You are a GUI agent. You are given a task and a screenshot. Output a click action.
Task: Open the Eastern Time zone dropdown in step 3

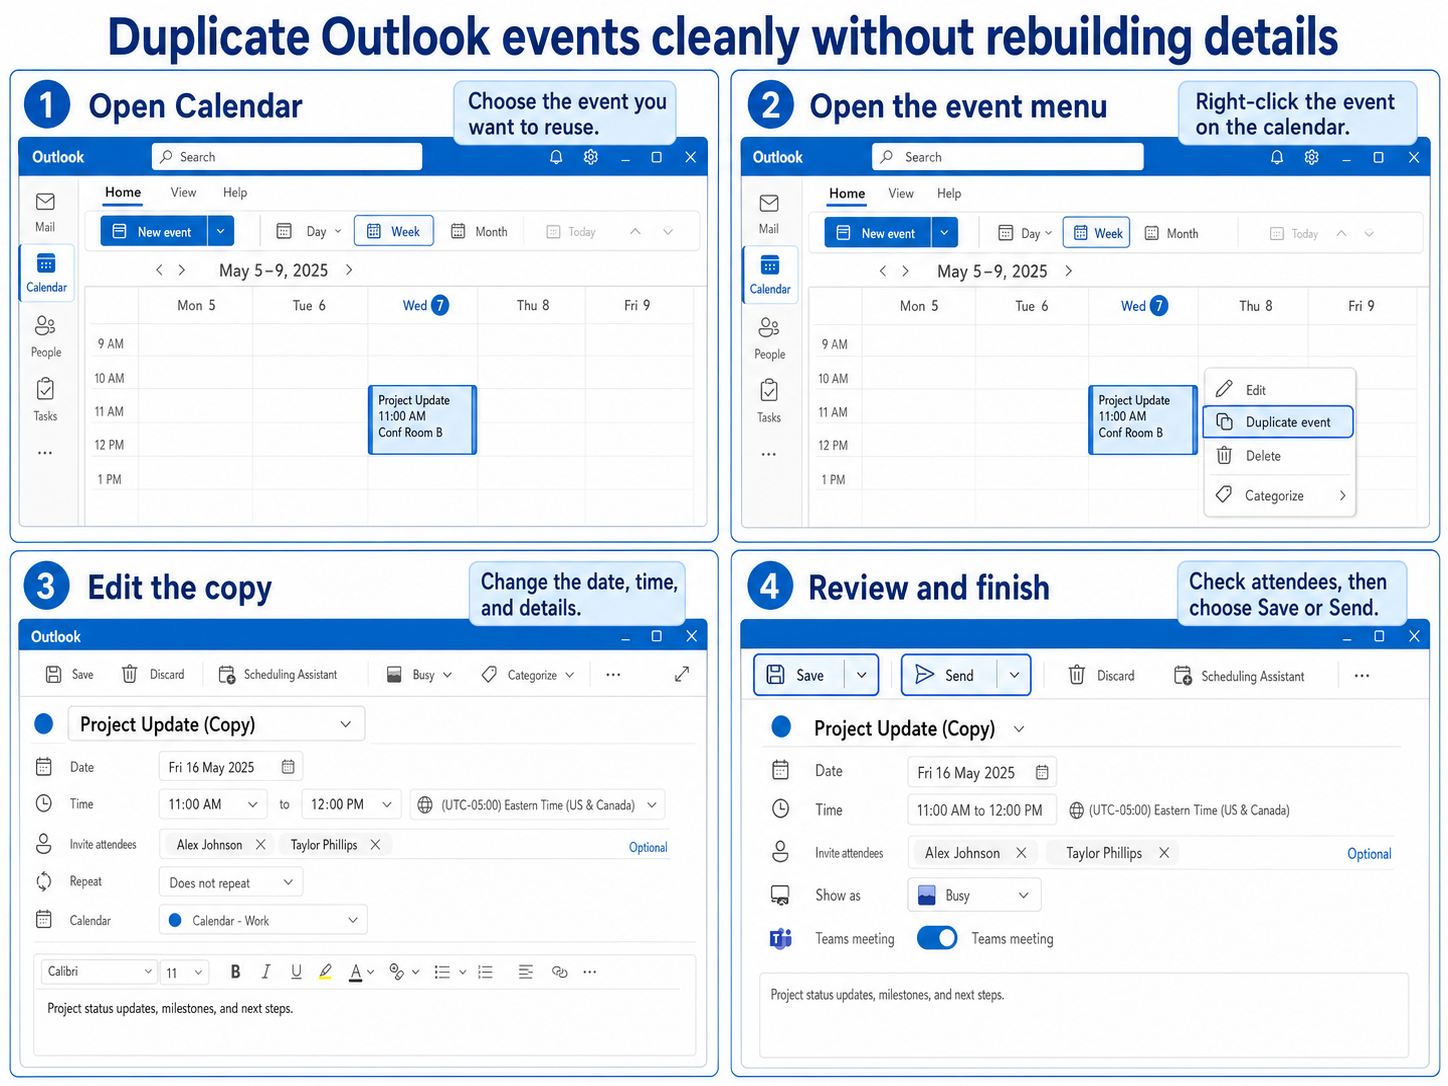pos(538,805)
